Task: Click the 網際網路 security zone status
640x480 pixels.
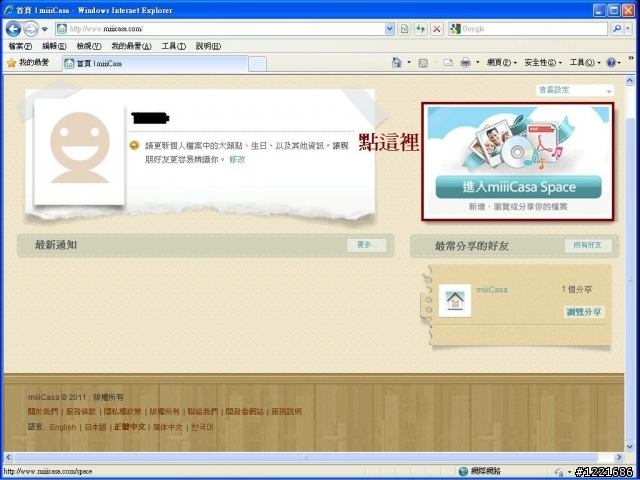Action: [x=480, y=471]
